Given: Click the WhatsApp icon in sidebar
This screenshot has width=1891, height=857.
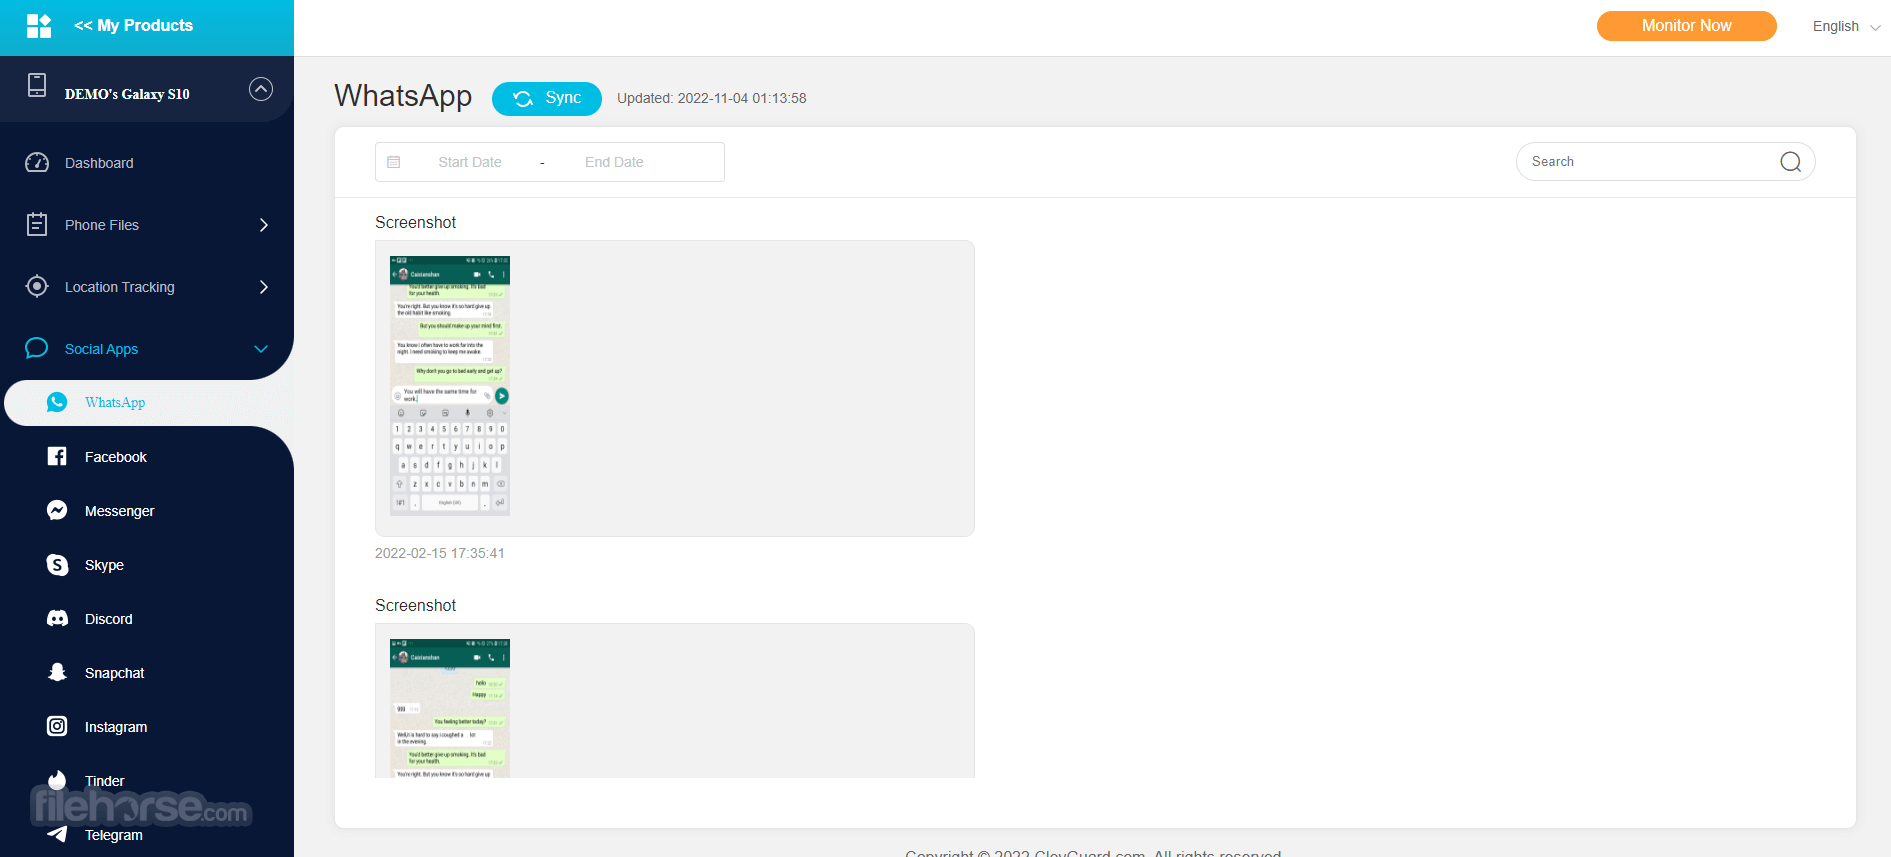Looking at the screenshot, I should coord(57,402).
